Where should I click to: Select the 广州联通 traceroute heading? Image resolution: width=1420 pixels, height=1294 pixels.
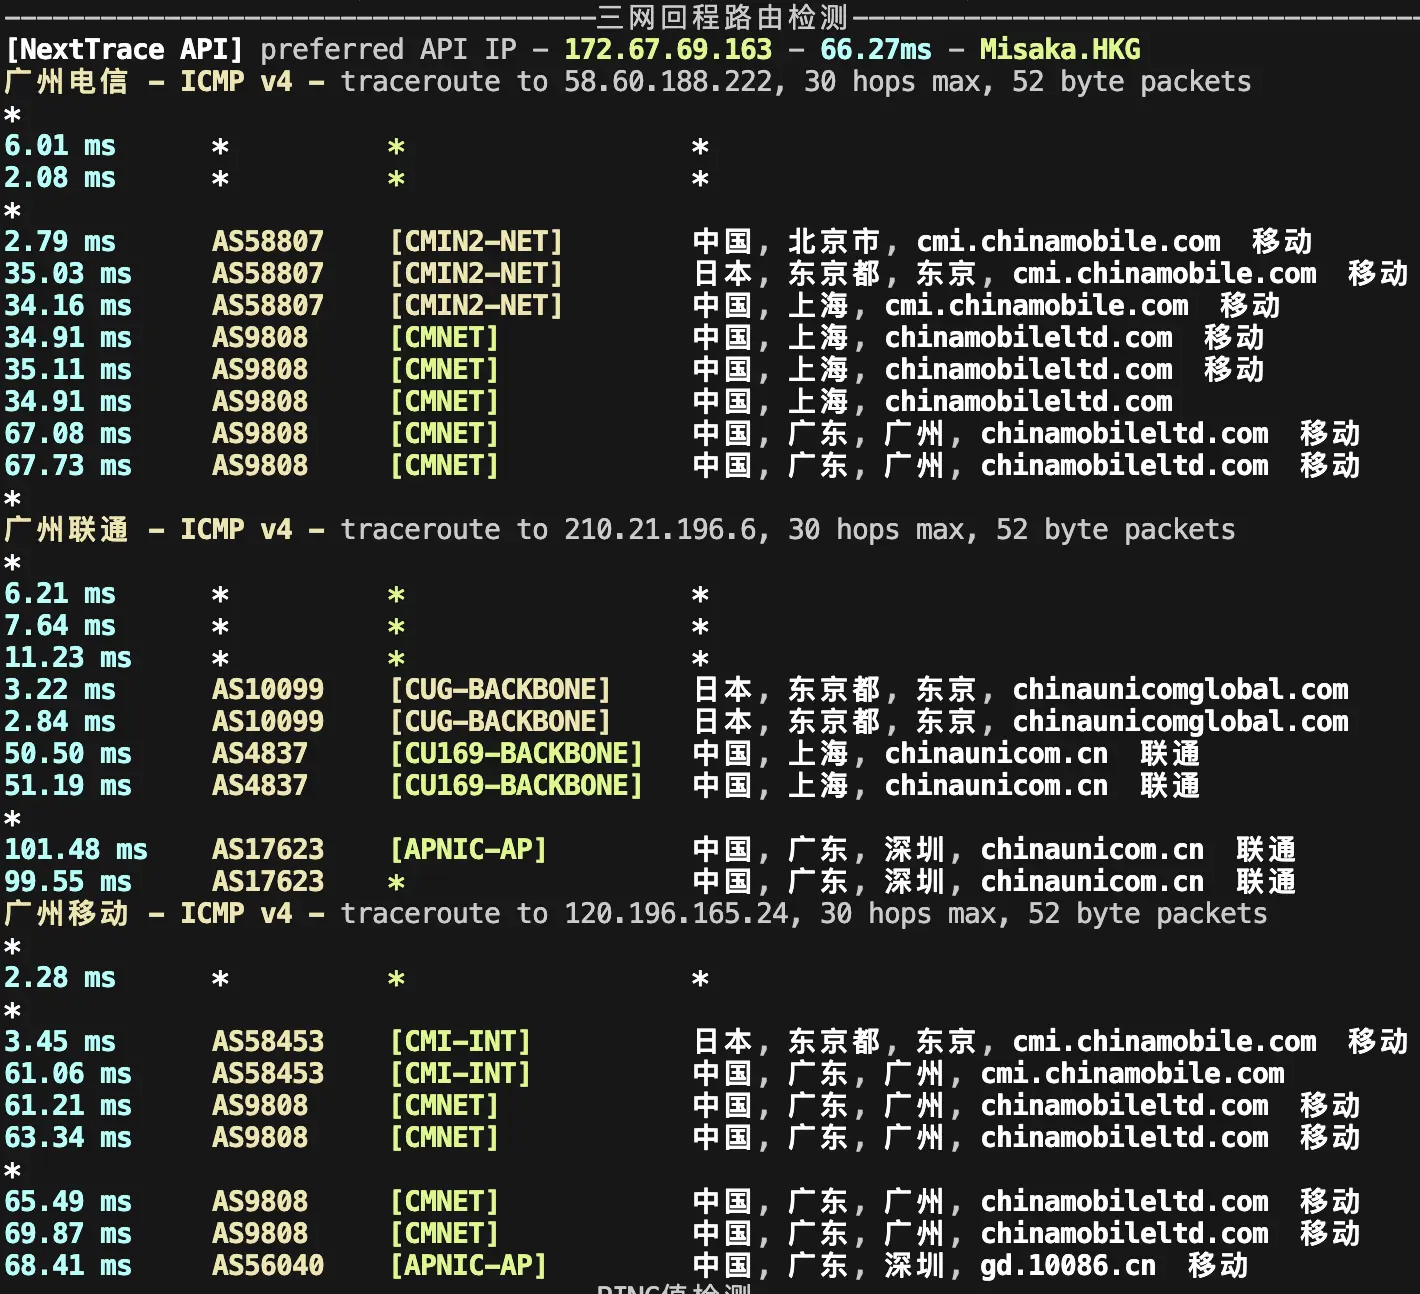point(620,529)
